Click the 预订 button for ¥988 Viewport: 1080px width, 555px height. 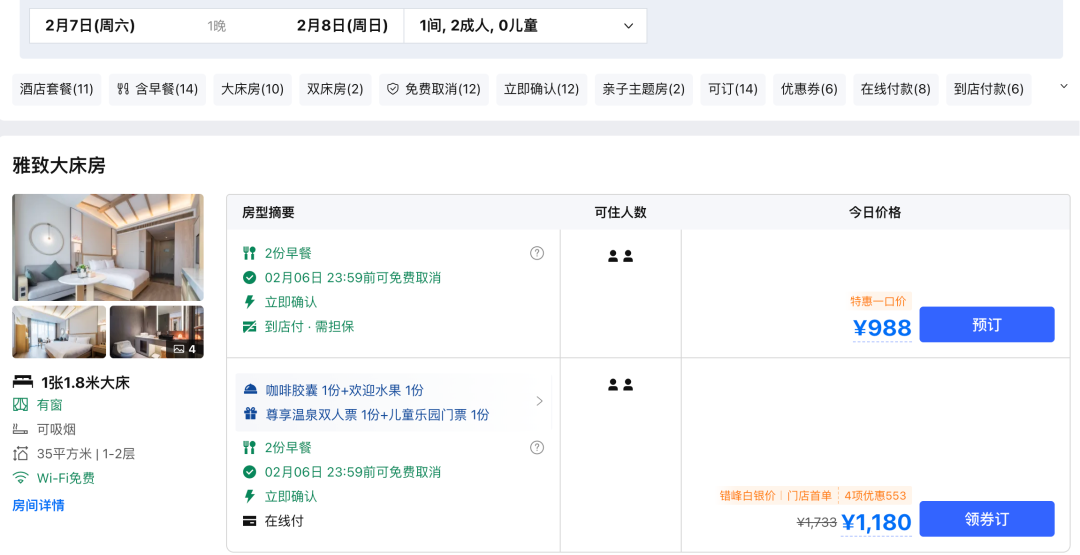[x=987, y=324]
